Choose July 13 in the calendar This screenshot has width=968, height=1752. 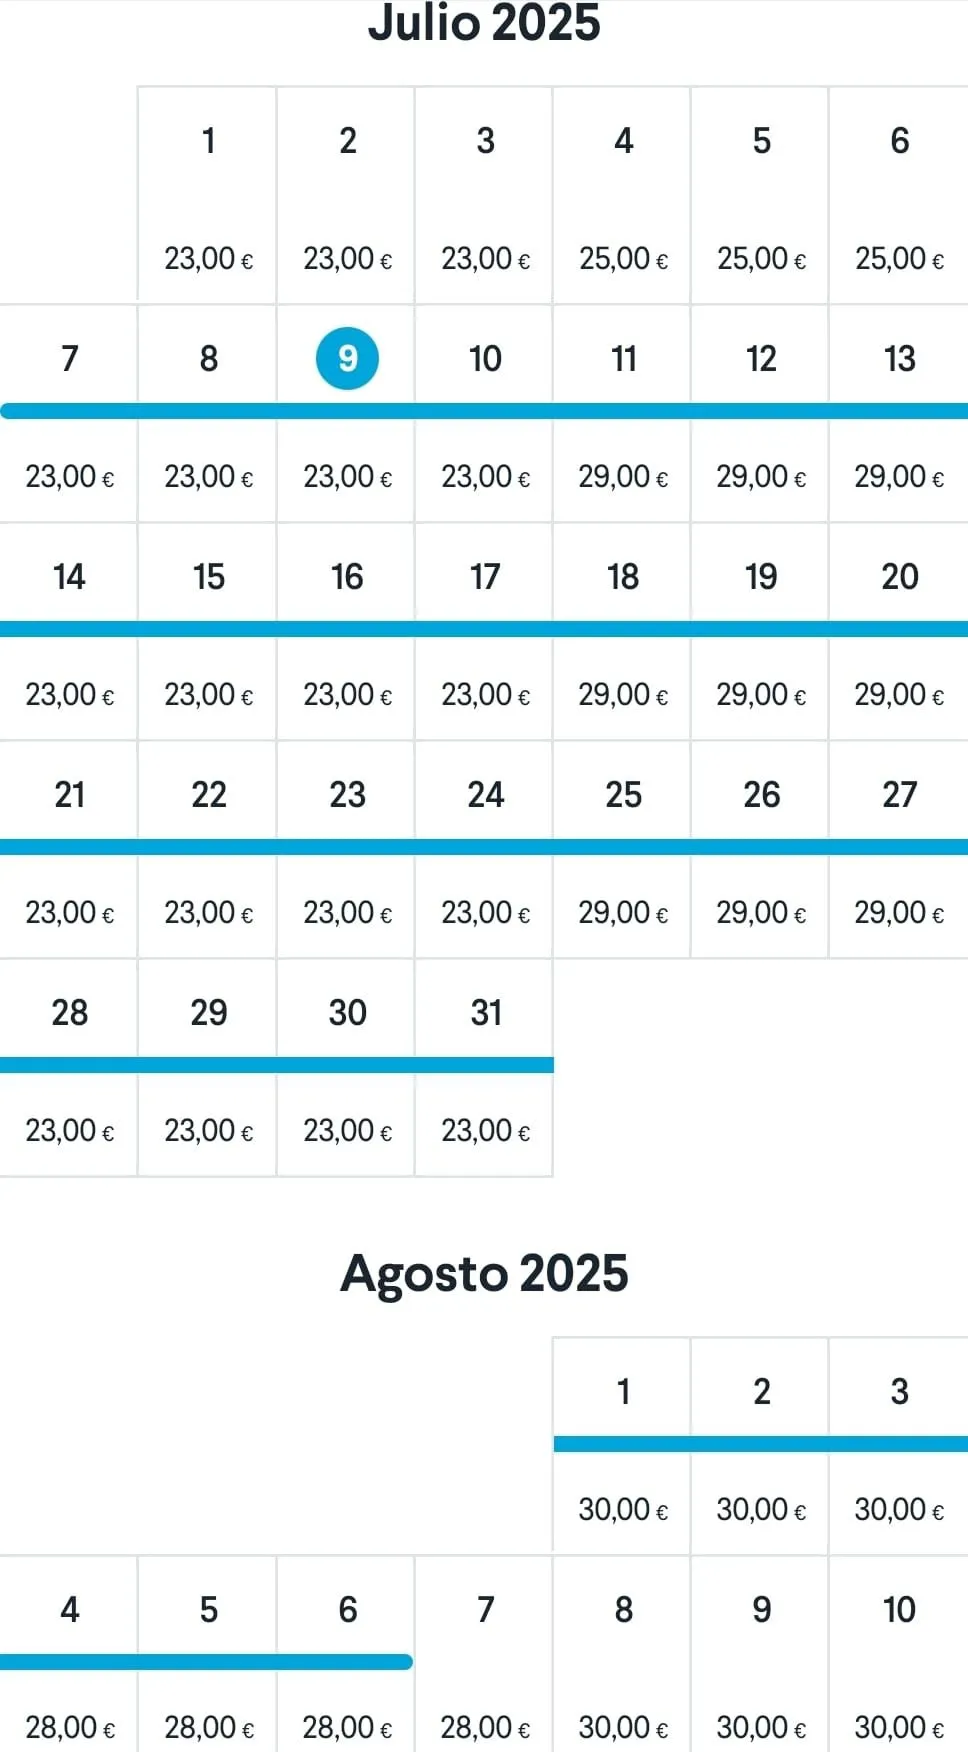click(899, 413)
